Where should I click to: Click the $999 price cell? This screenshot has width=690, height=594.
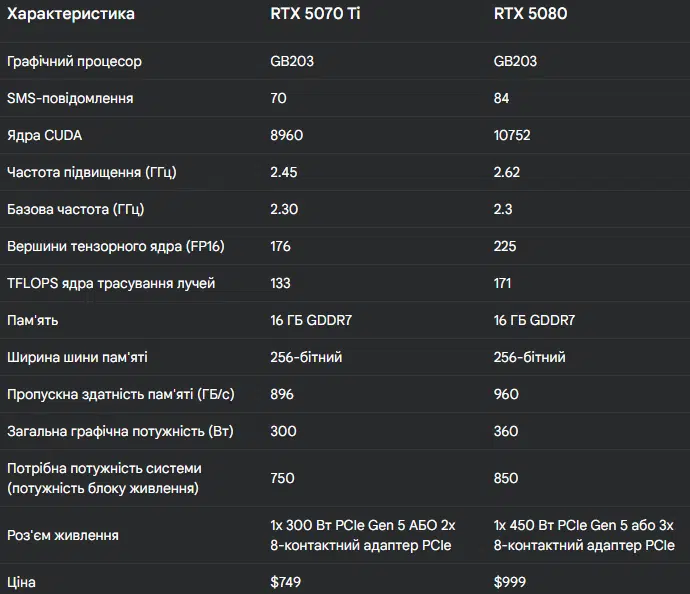pos(510,581)
